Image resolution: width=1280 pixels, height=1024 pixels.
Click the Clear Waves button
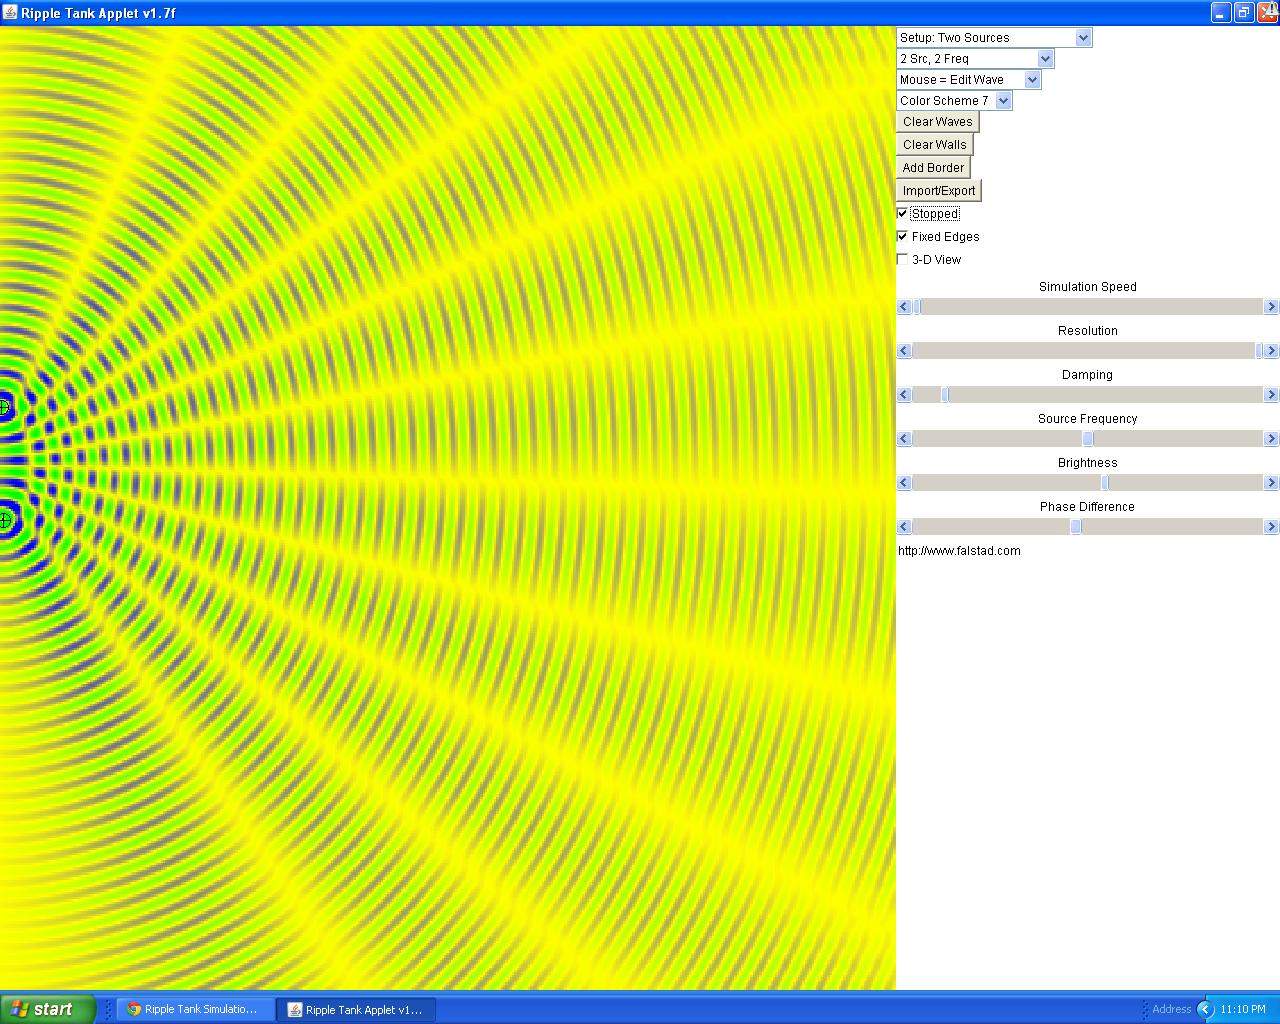(938, 122)
